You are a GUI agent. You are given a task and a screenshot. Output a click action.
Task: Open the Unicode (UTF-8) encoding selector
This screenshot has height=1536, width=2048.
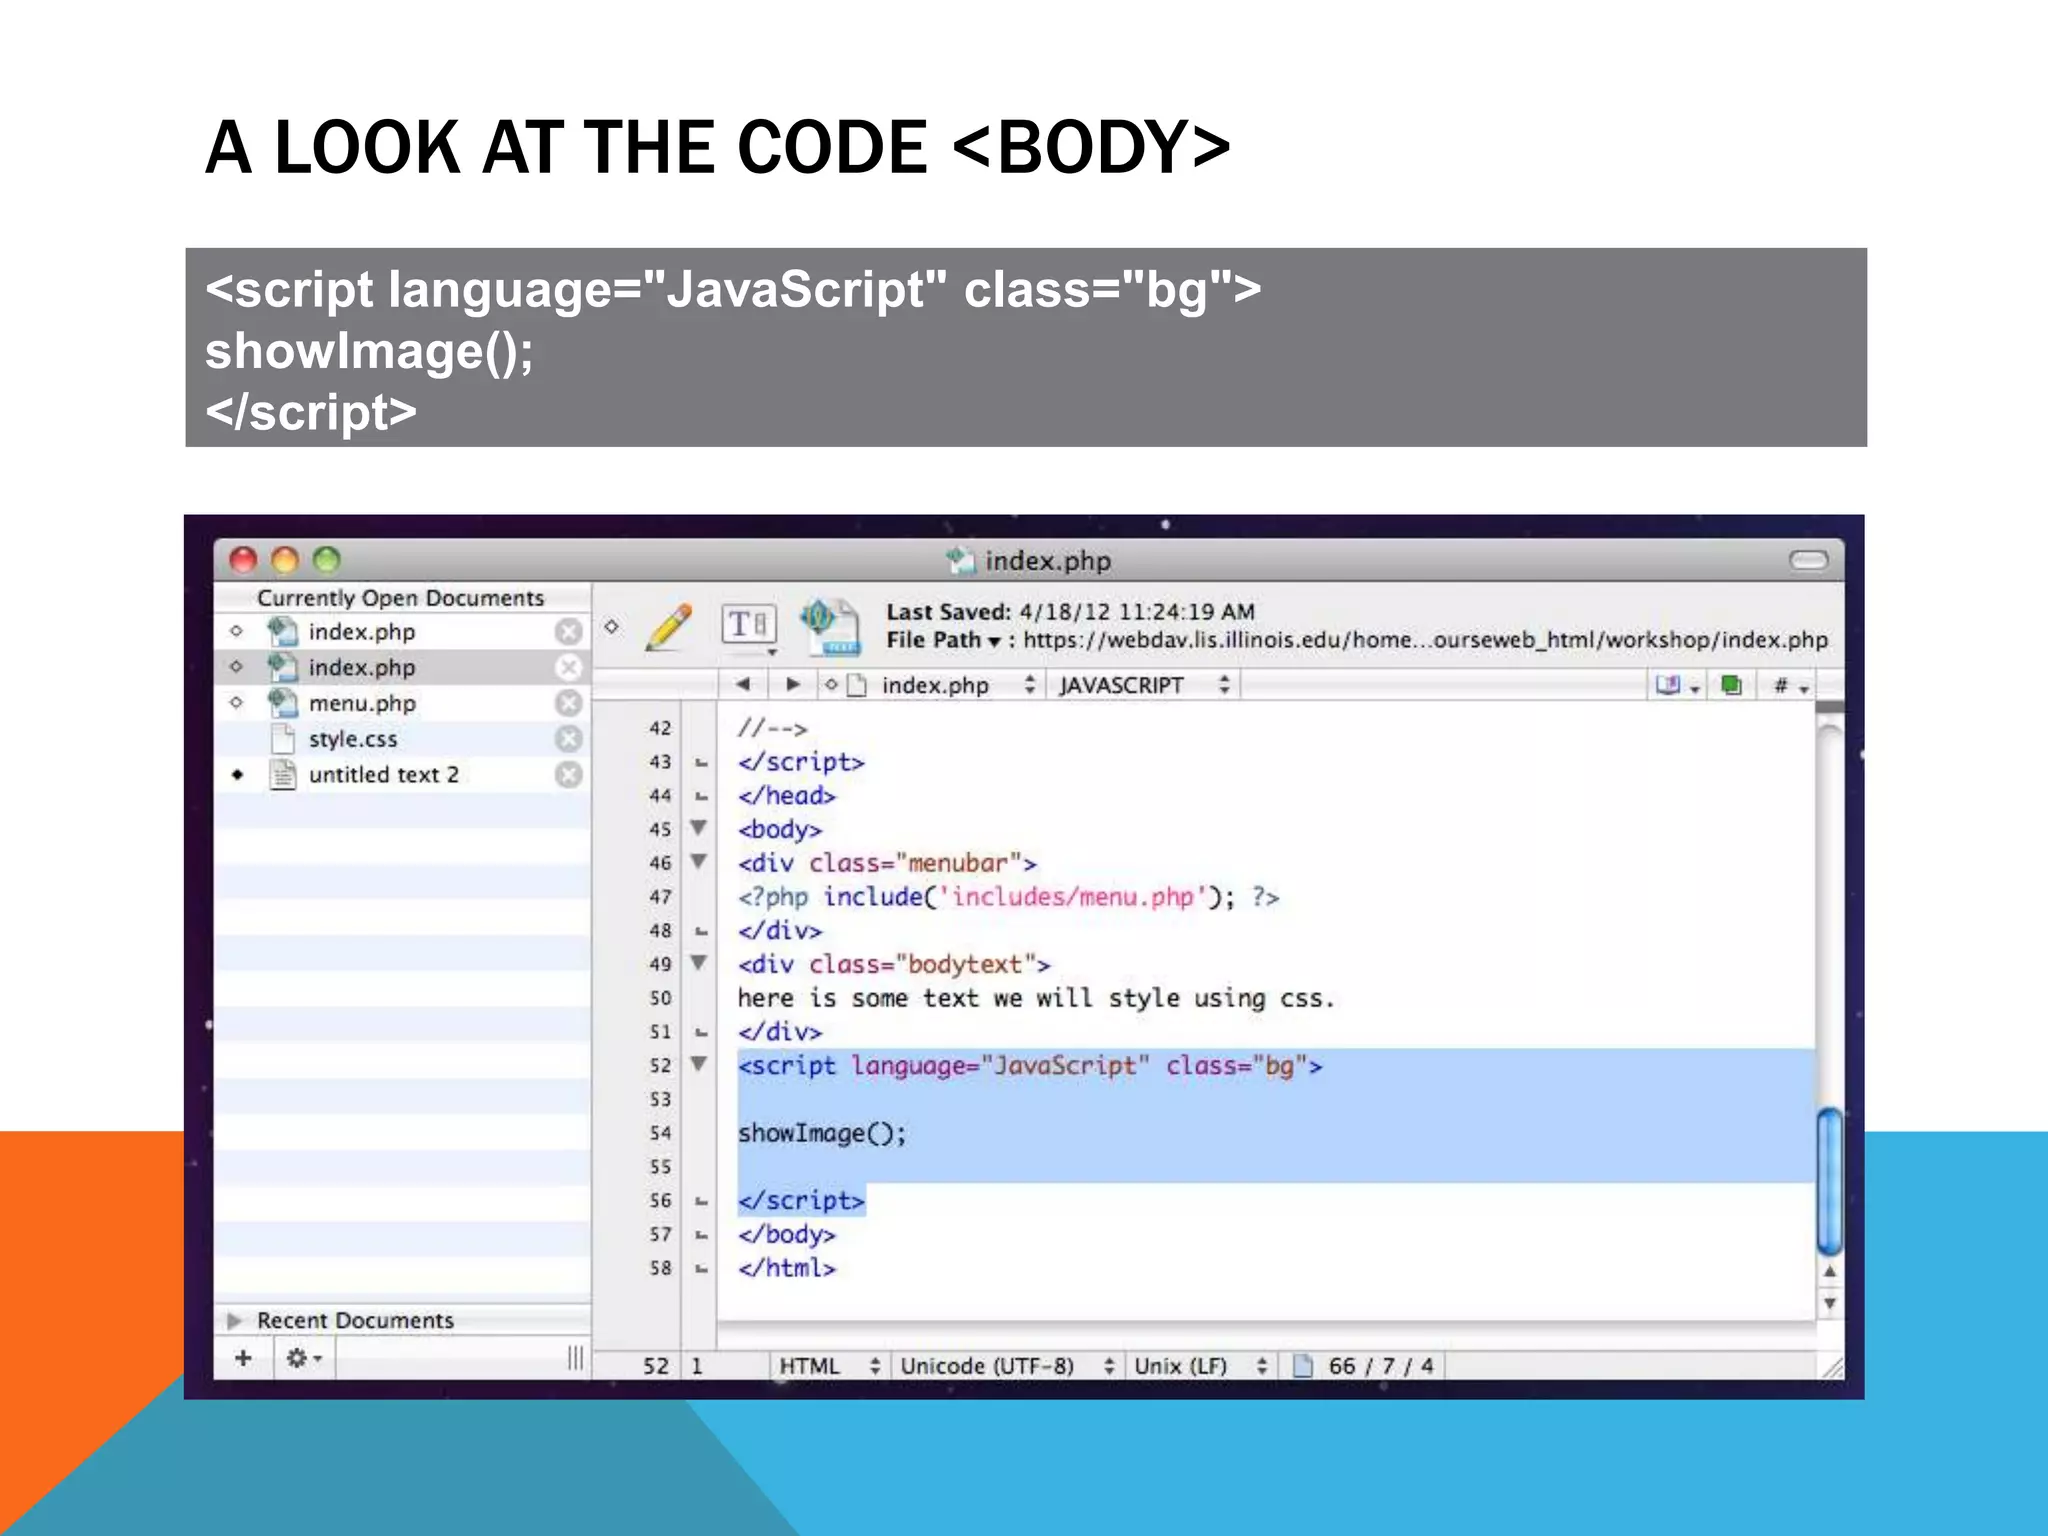click(x=1006, y=1366)
